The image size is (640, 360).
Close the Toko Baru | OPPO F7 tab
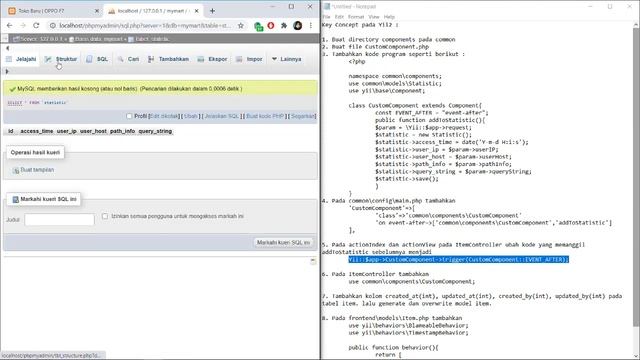click(x=97, y=11)
